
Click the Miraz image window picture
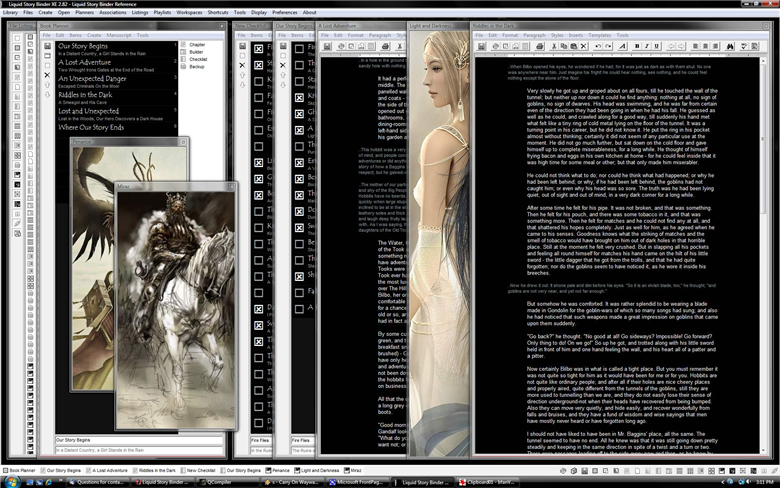[x=176, y=310]
